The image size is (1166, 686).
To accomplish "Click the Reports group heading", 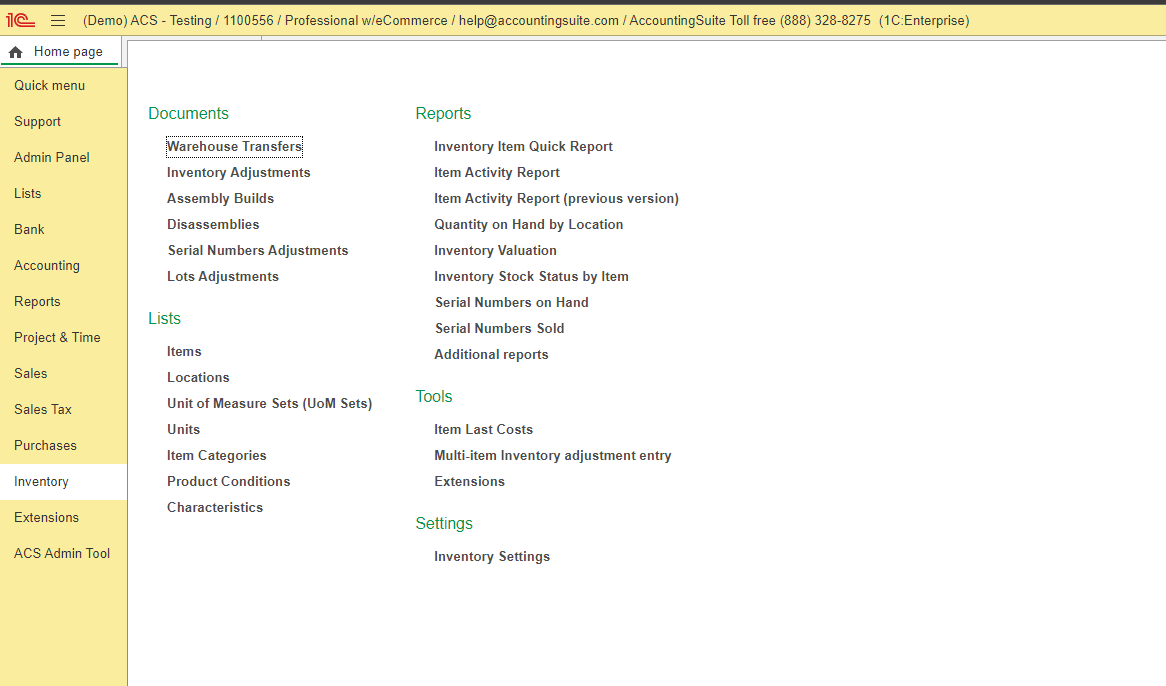I will click(443, 114).
